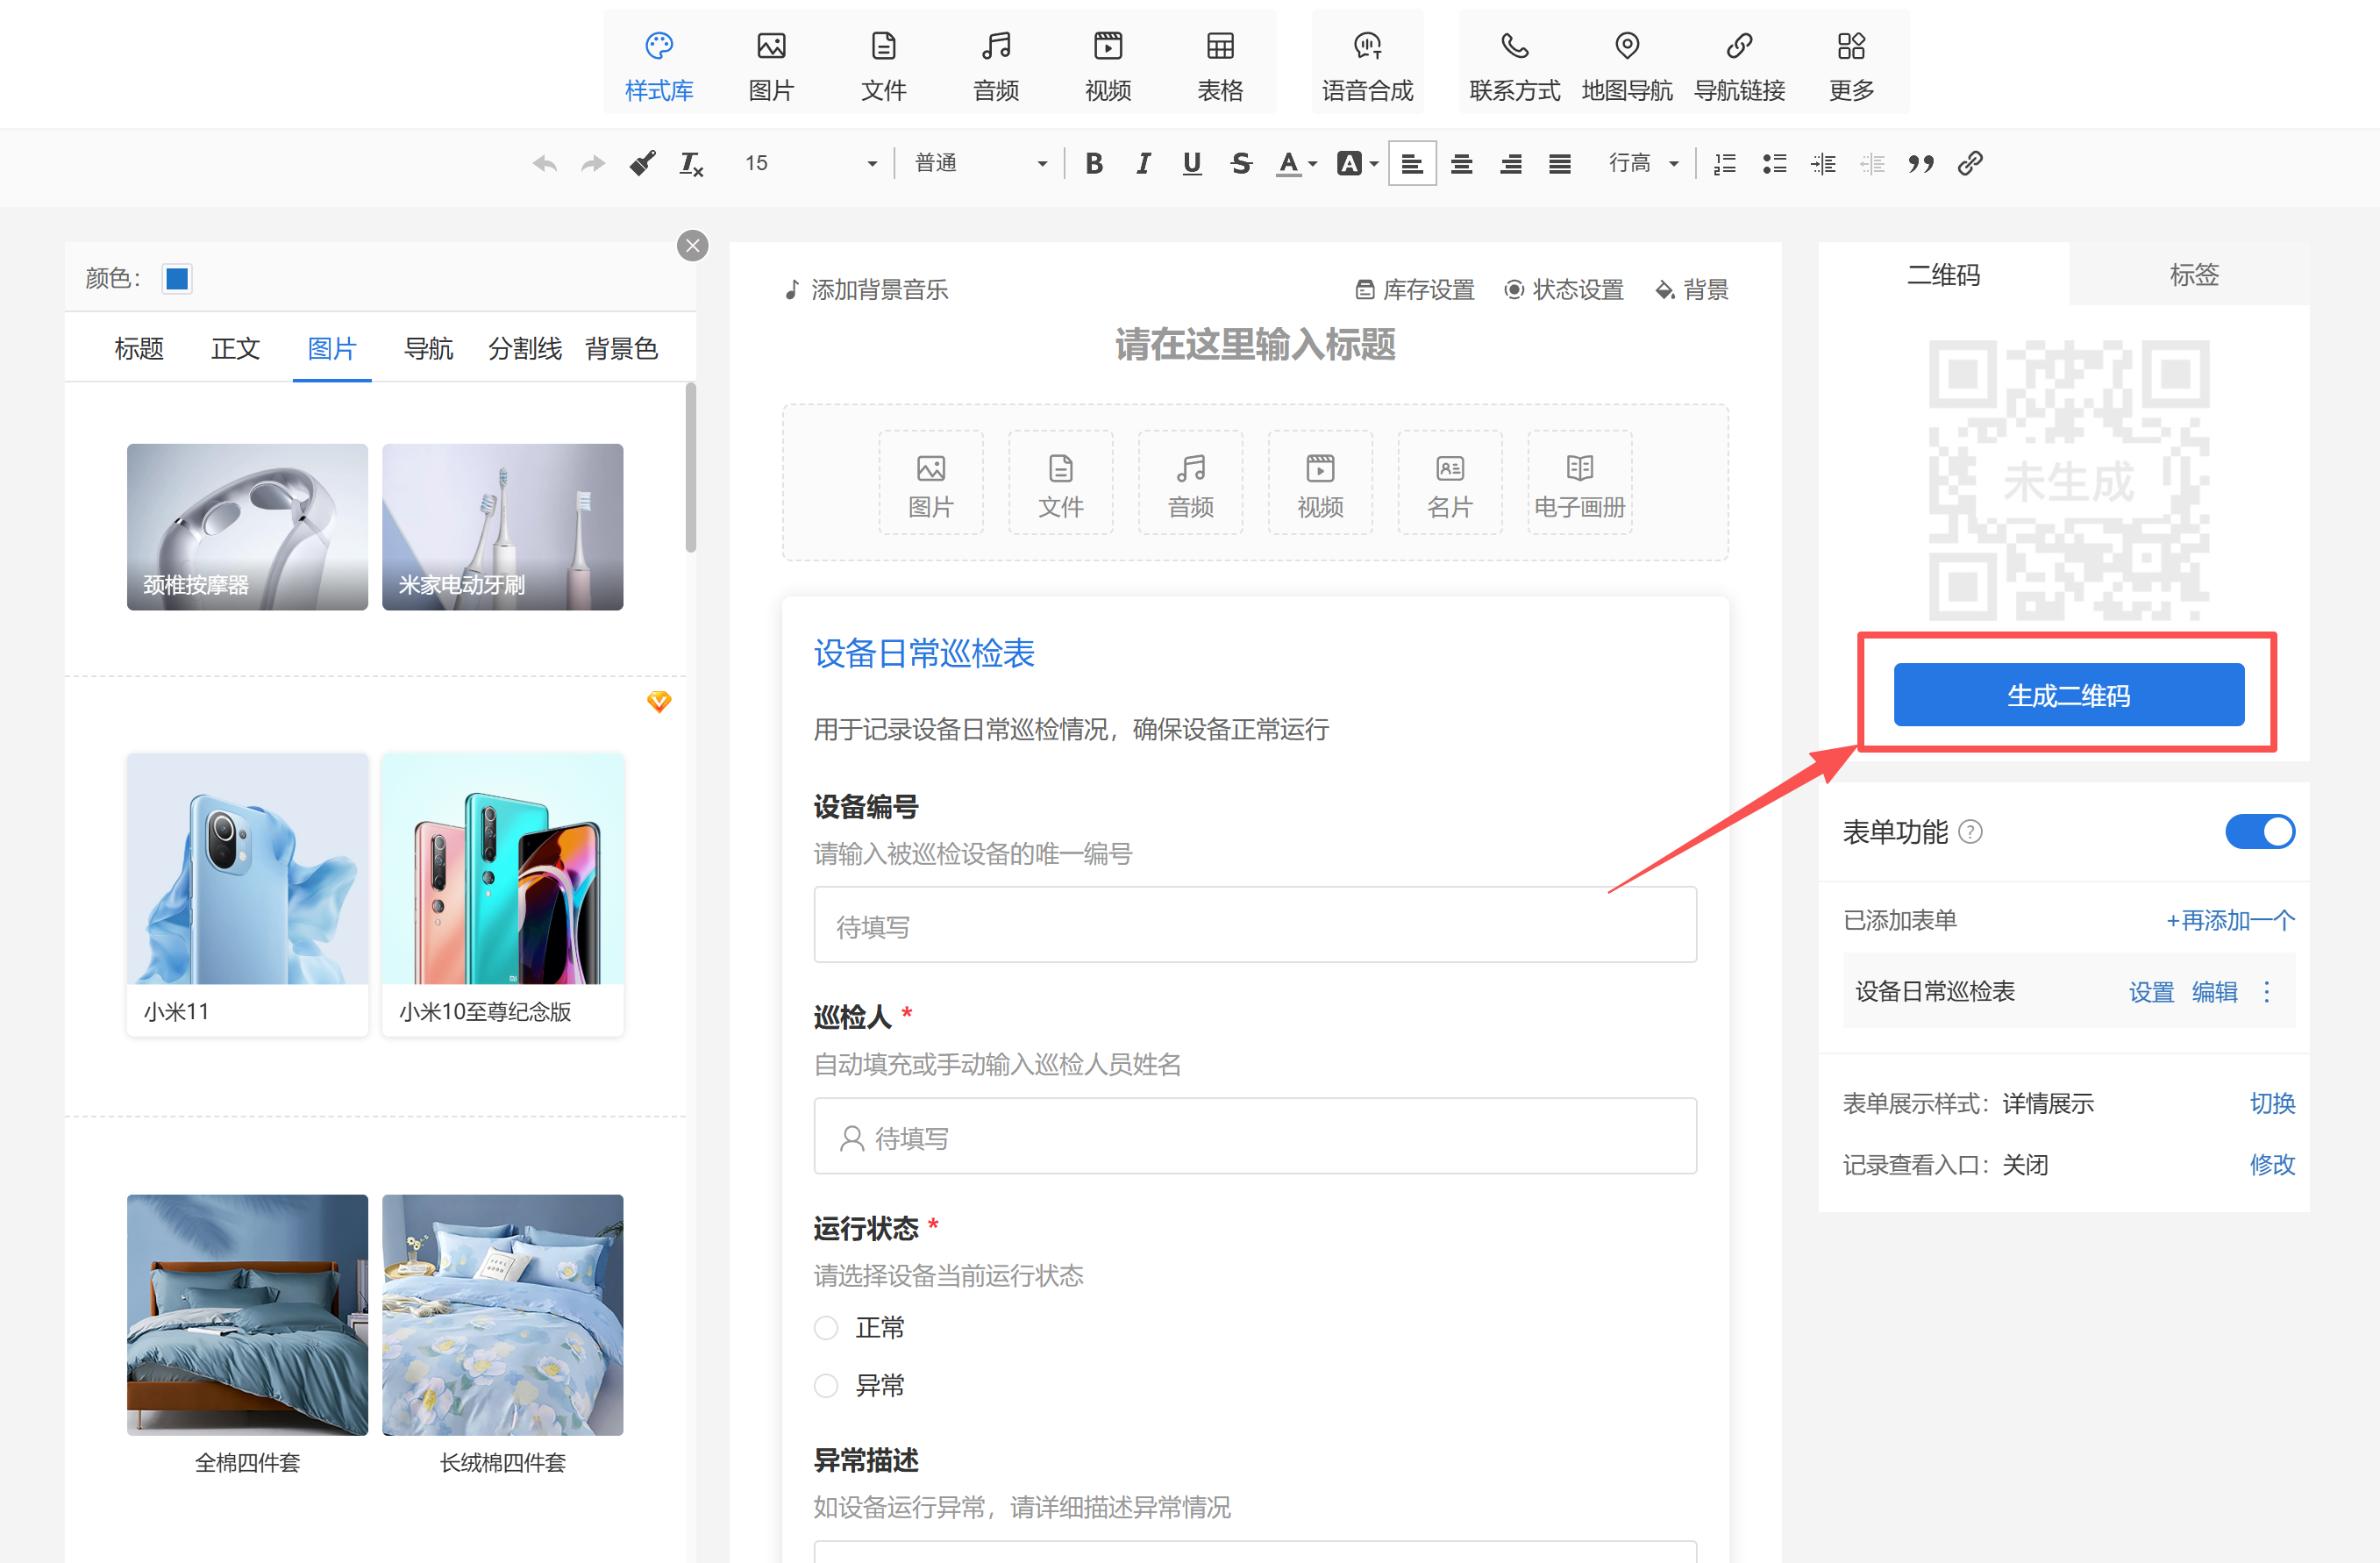Click the 生成二维码 button
Screen dimensions: 2380x1563
[x=2068, y=695]
